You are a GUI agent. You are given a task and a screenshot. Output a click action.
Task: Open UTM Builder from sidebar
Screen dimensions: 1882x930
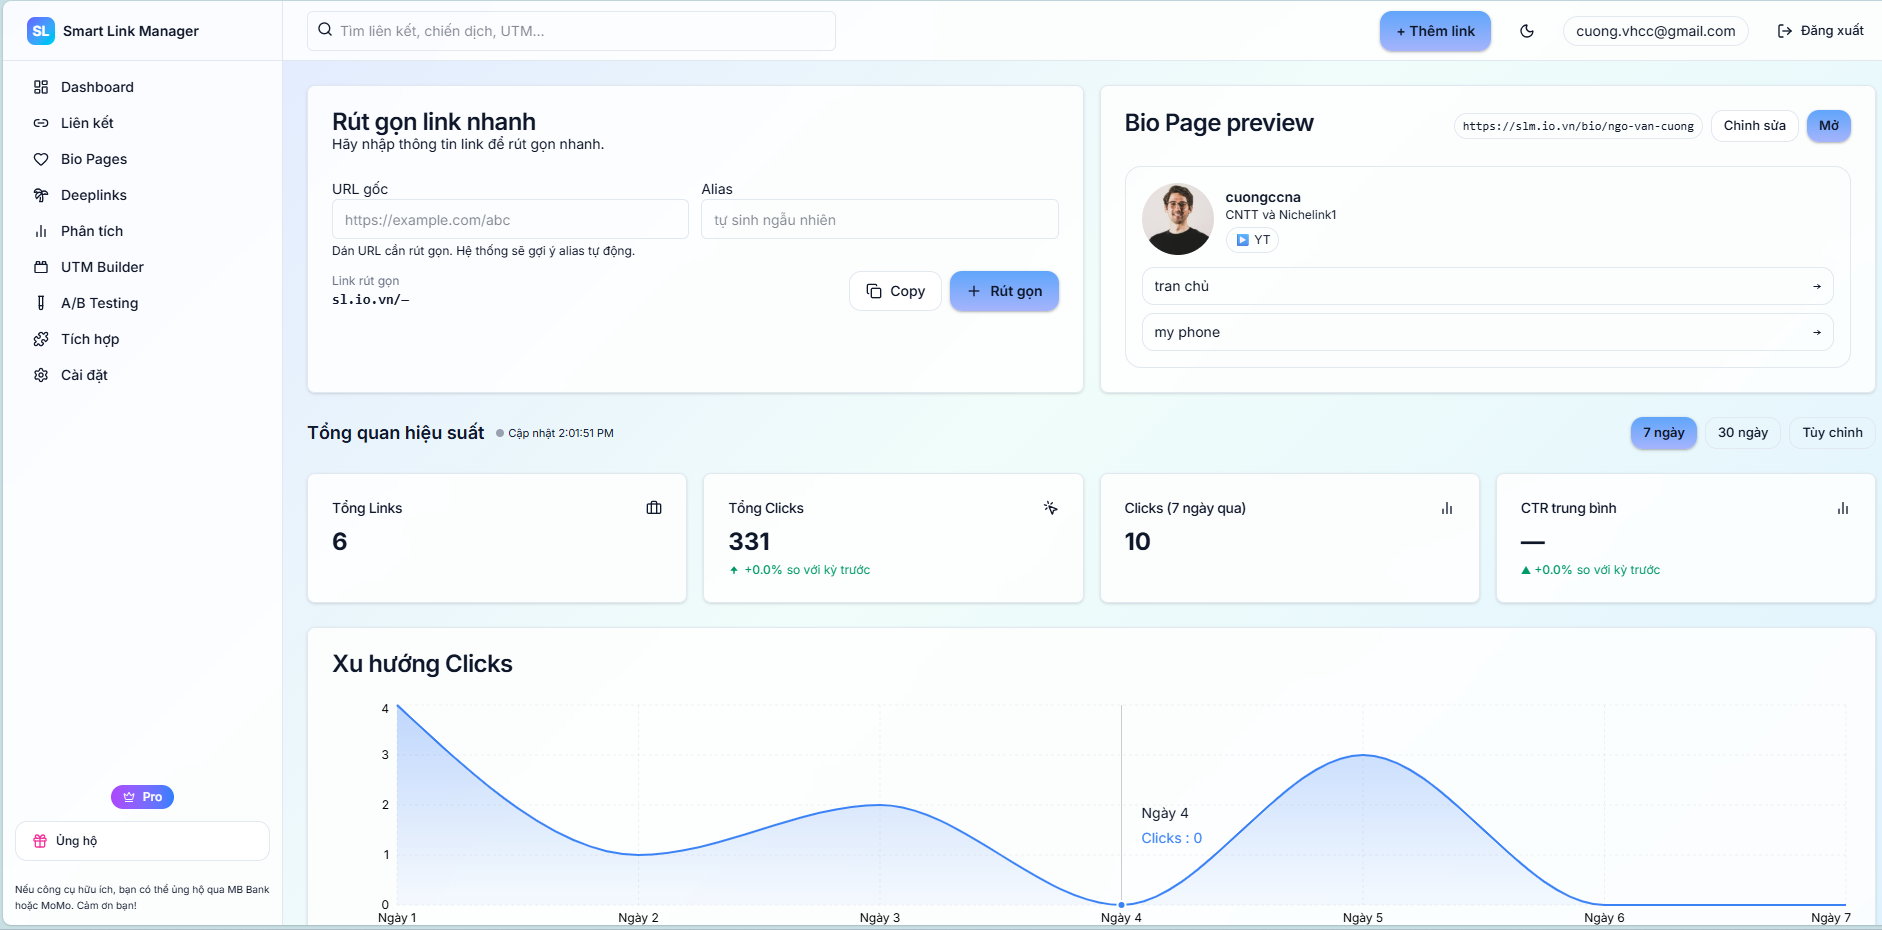[x=102, y=267]
